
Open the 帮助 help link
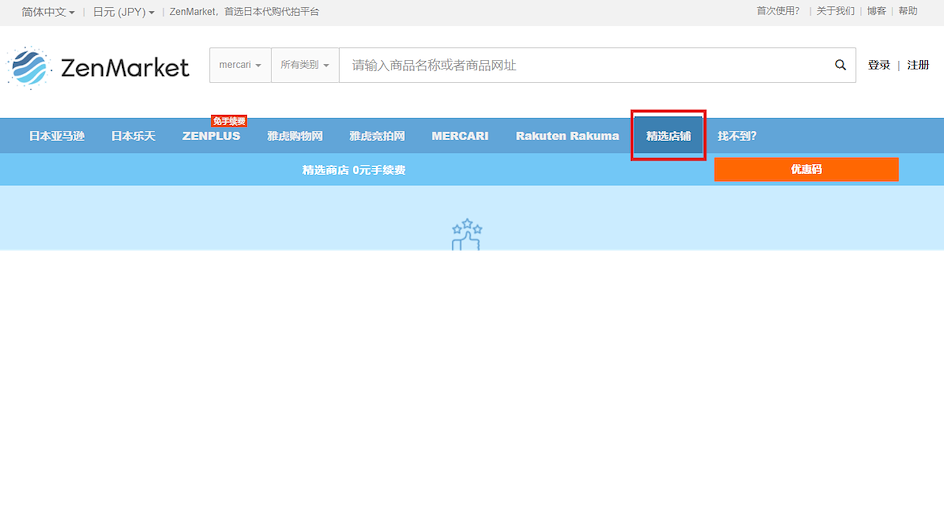[x=908, y=11]
